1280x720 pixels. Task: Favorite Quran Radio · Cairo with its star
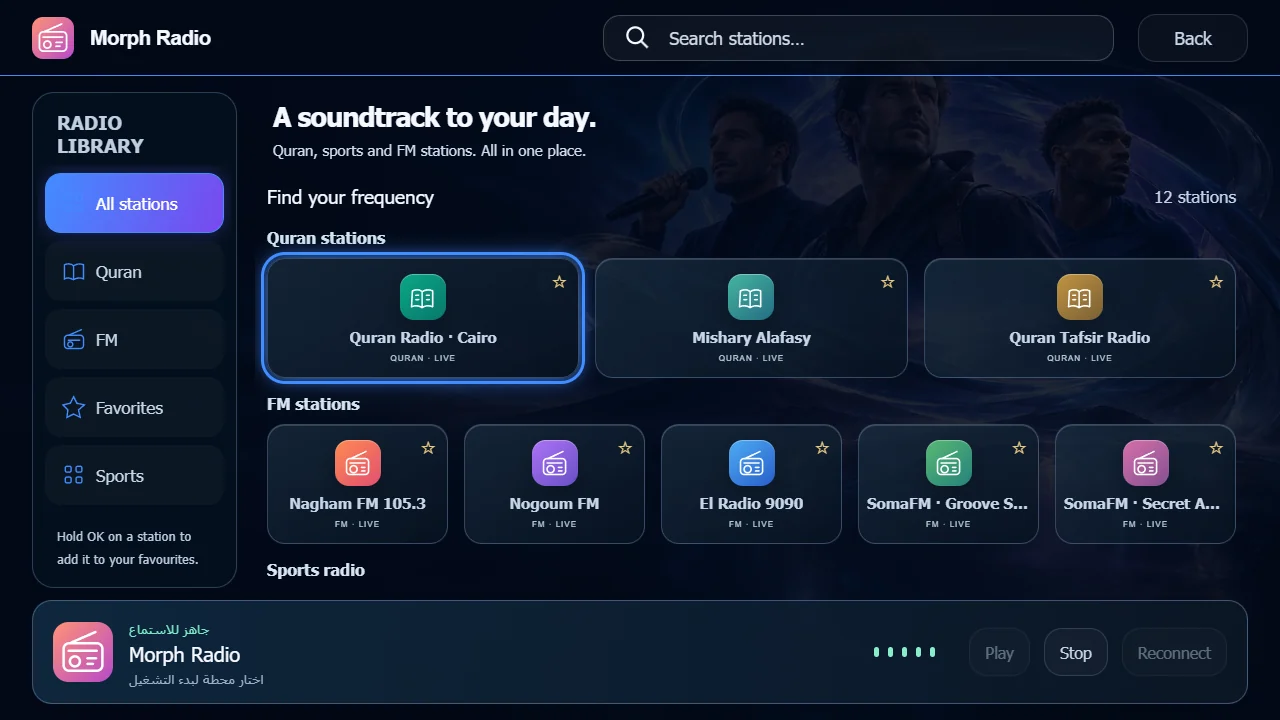coord(559,282)
